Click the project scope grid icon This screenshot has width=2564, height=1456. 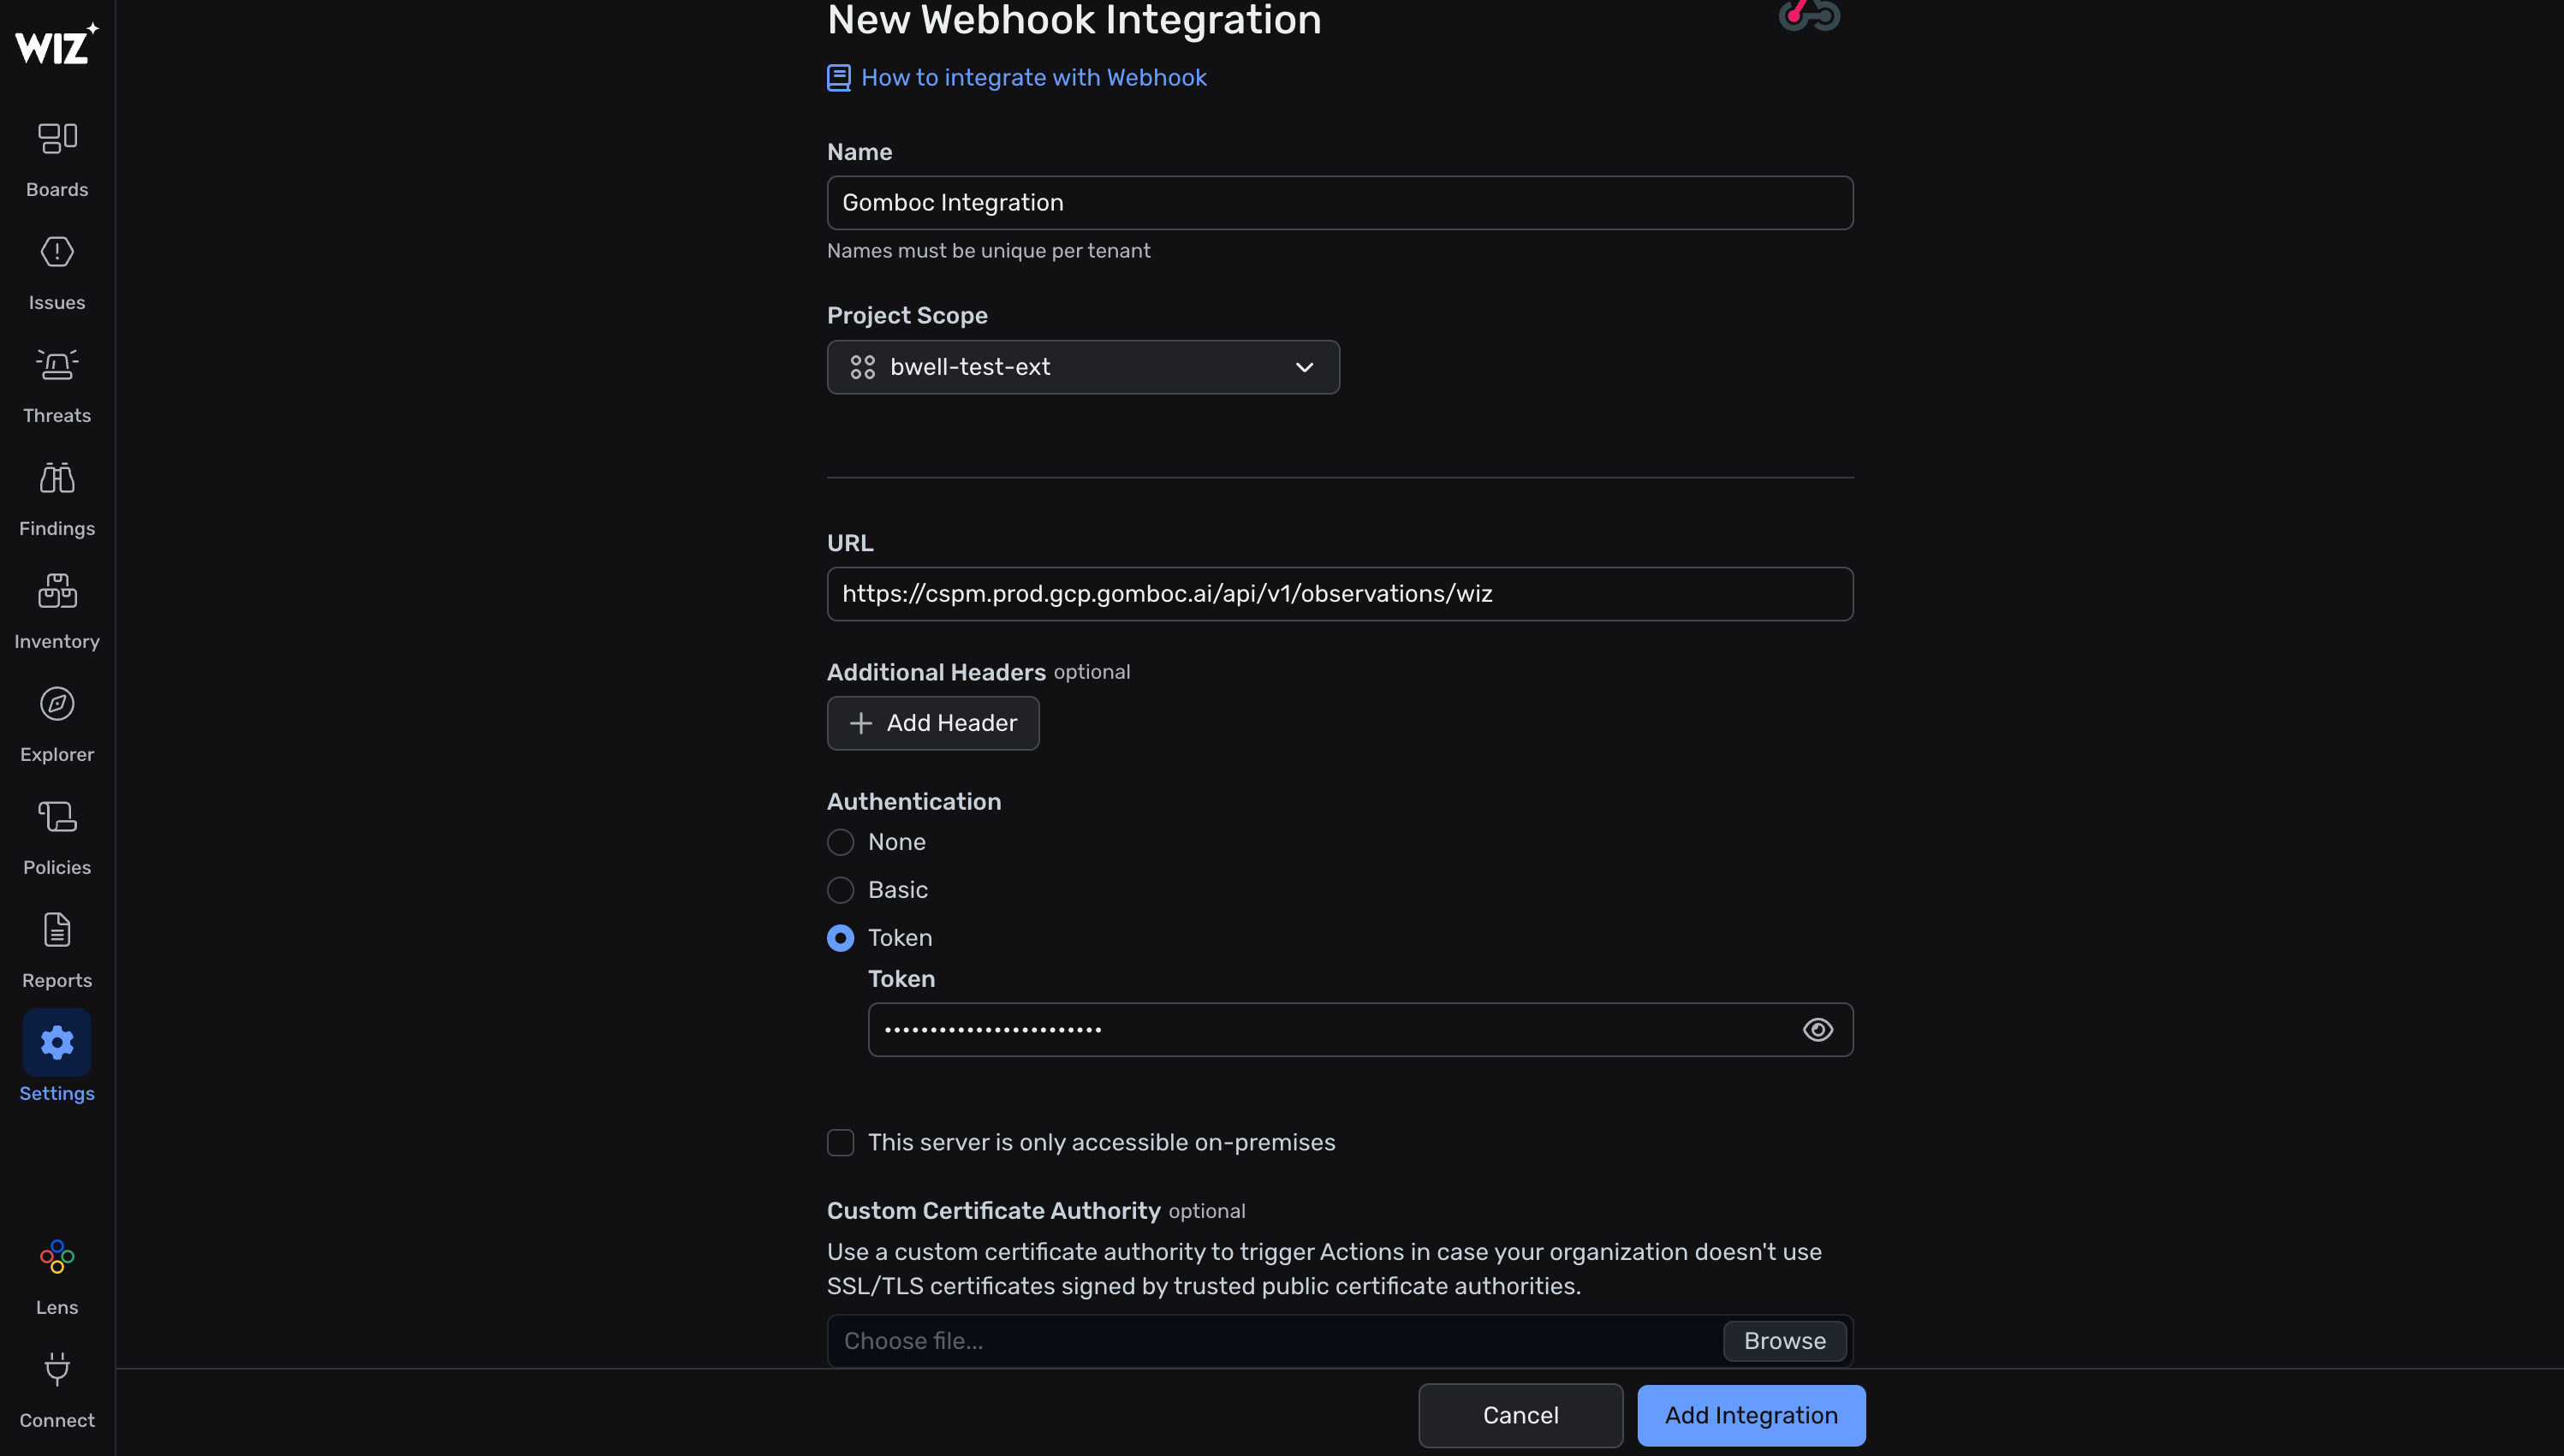[862, 367]
